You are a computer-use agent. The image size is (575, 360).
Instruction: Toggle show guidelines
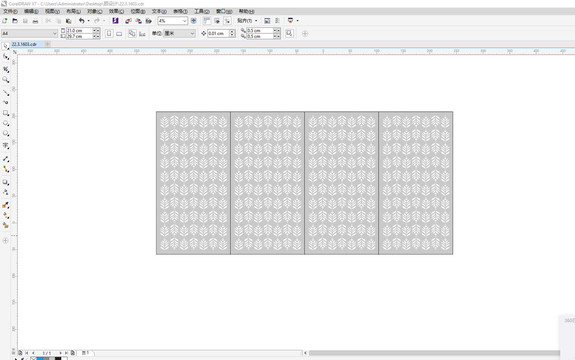227,21
